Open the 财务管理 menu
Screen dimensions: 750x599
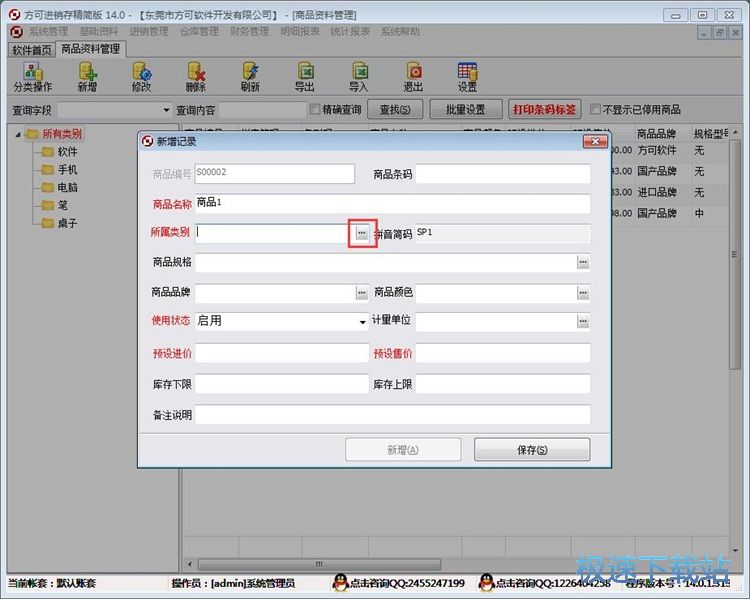250,32
